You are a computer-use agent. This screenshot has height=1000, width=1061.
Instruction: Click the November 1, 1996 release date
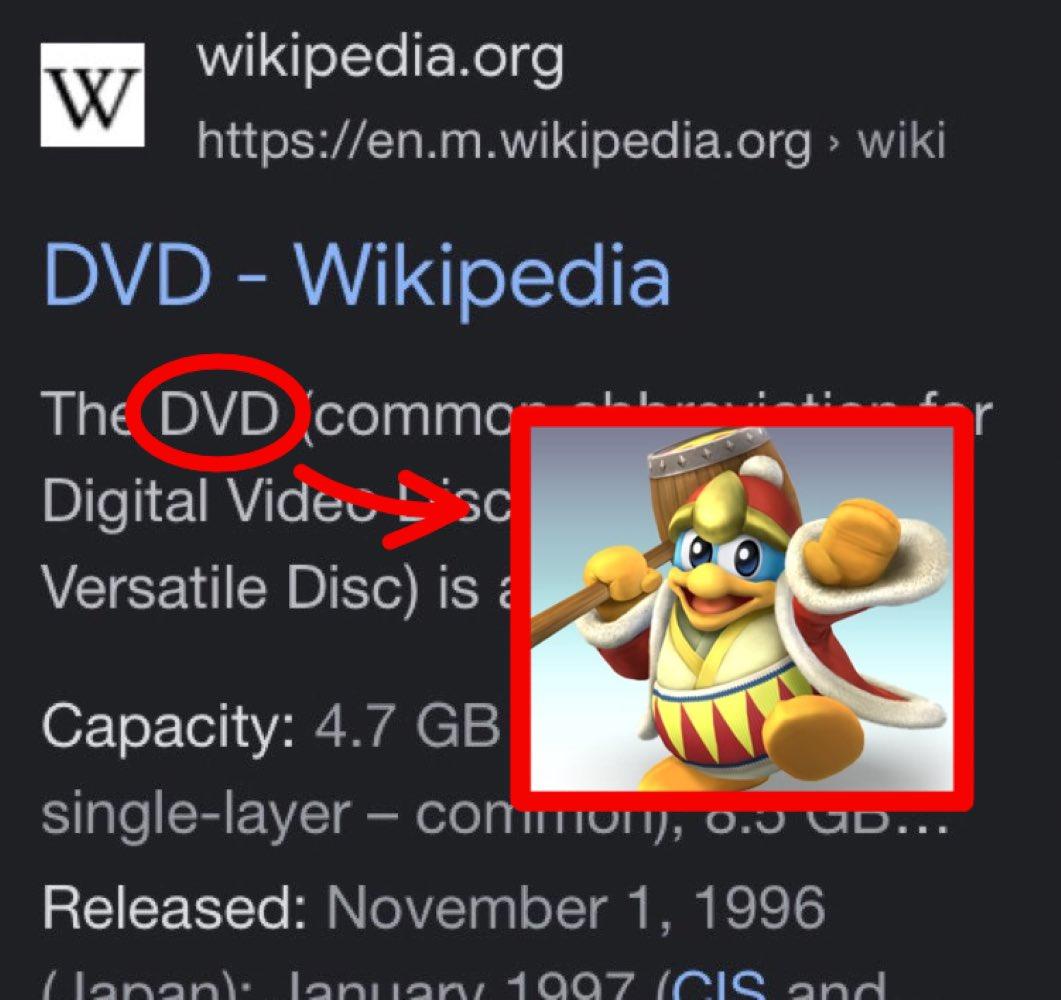coord(576,907)
